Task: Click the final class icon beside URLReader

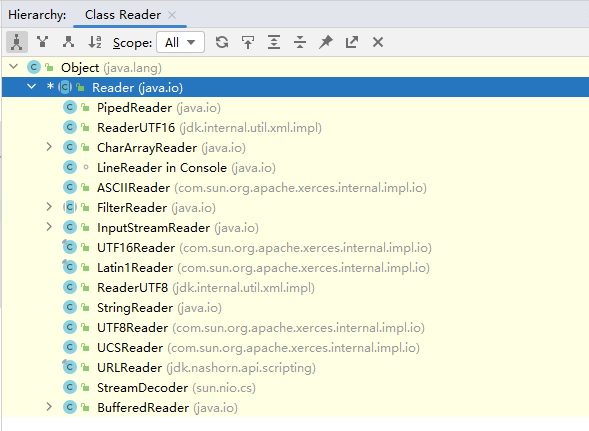Action: point(70,367)
